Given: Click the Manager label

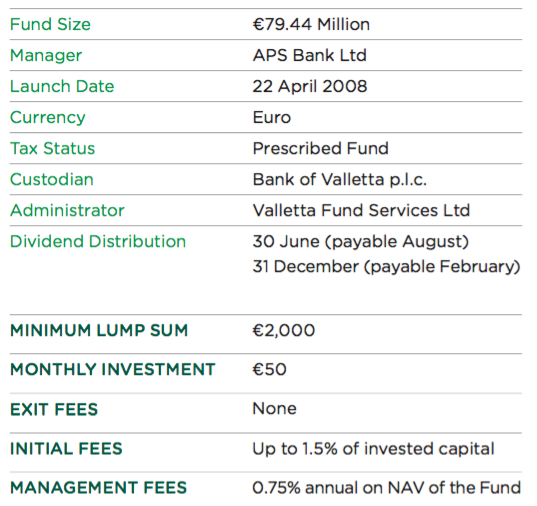Looking at the screenshot, I should click(x=46, y=55).
